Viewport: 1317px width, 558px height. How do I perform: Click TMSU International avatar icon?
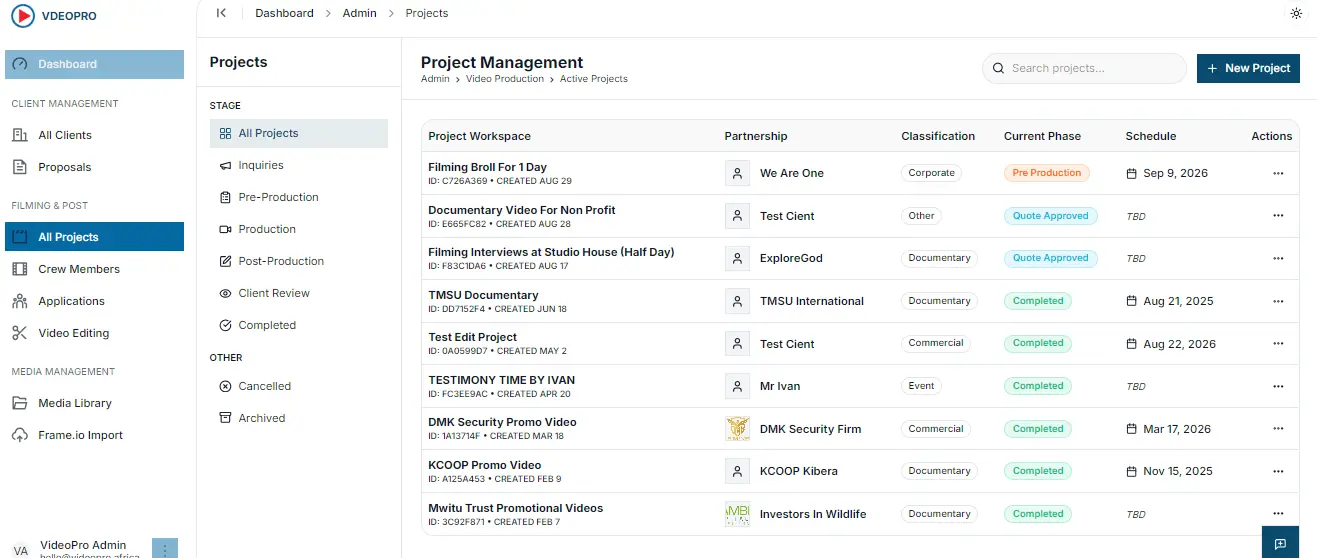pos(737,301)
